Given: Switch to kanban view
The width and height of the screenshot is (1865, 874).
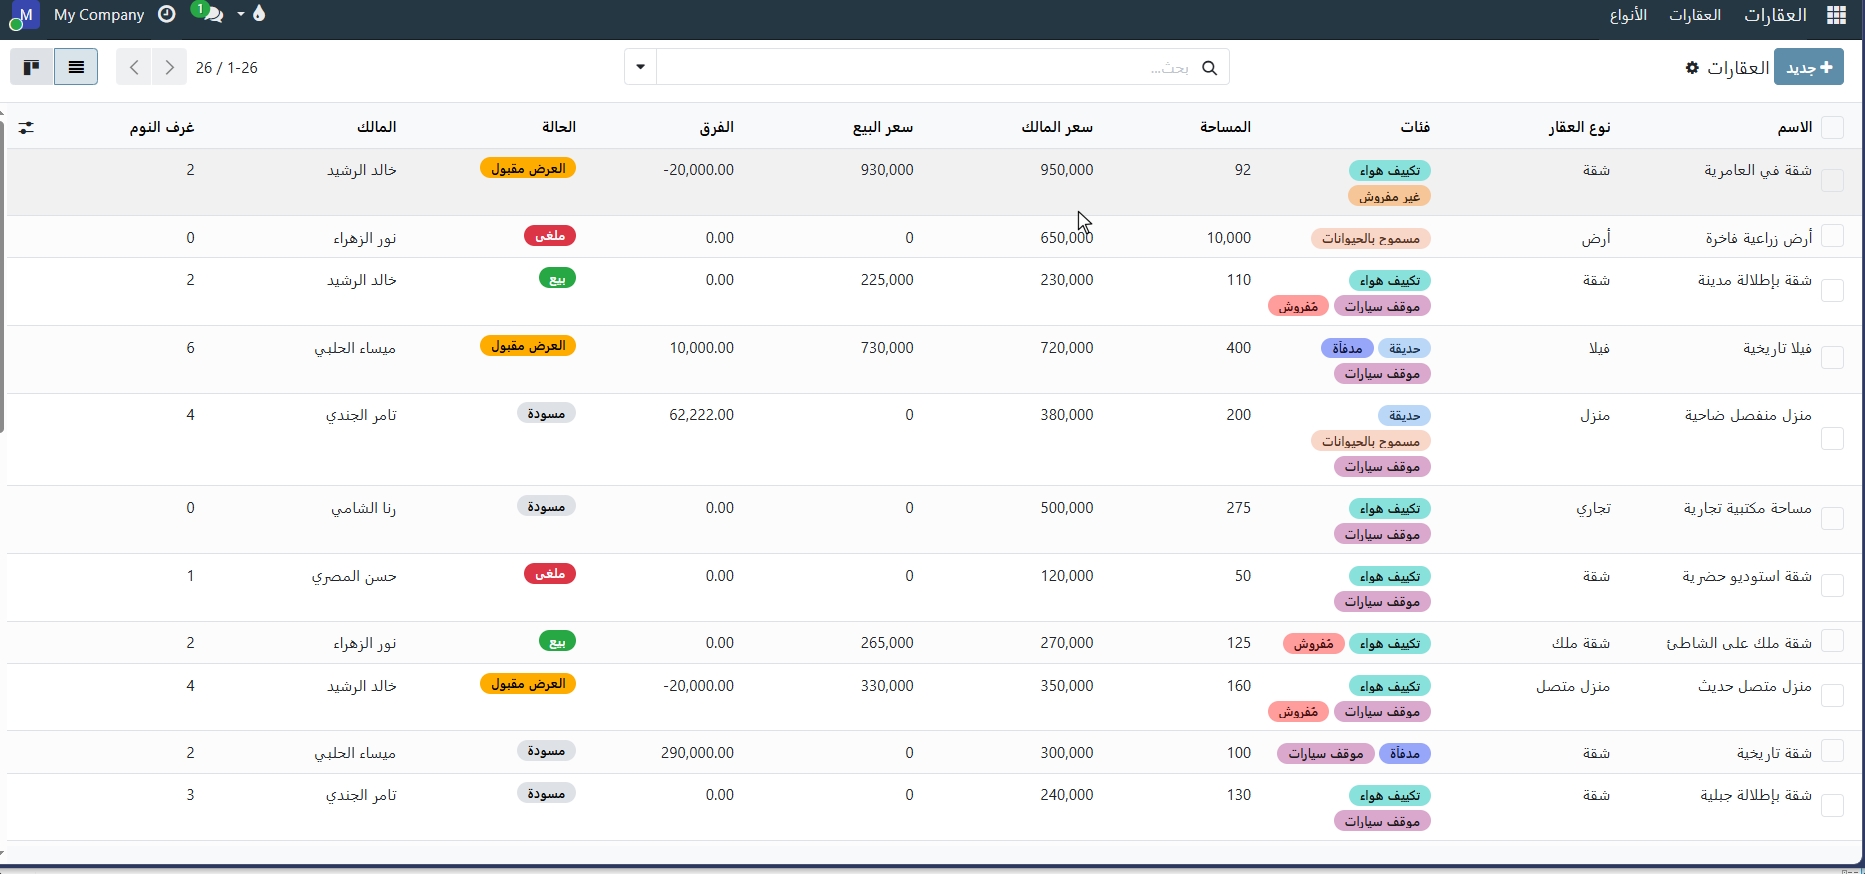Looking at the screenshot, I should click(32, 67).
